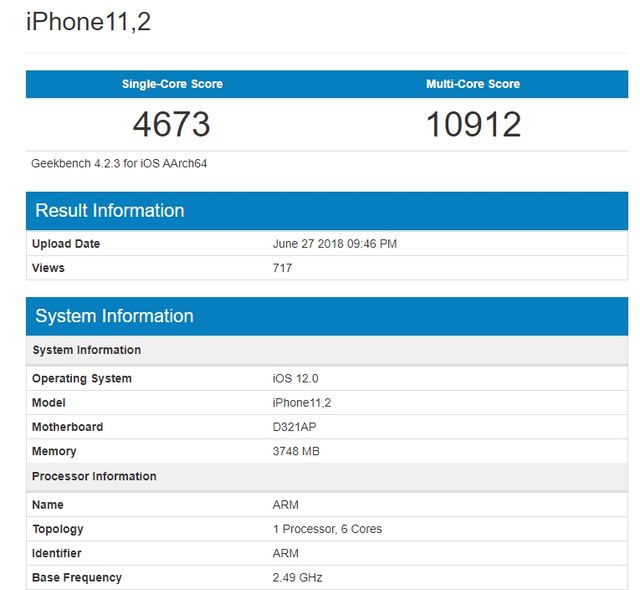This screenshot has height=590, width=640.
Task: Click the single-core score value 4673
Action: [x=171, y=124]
